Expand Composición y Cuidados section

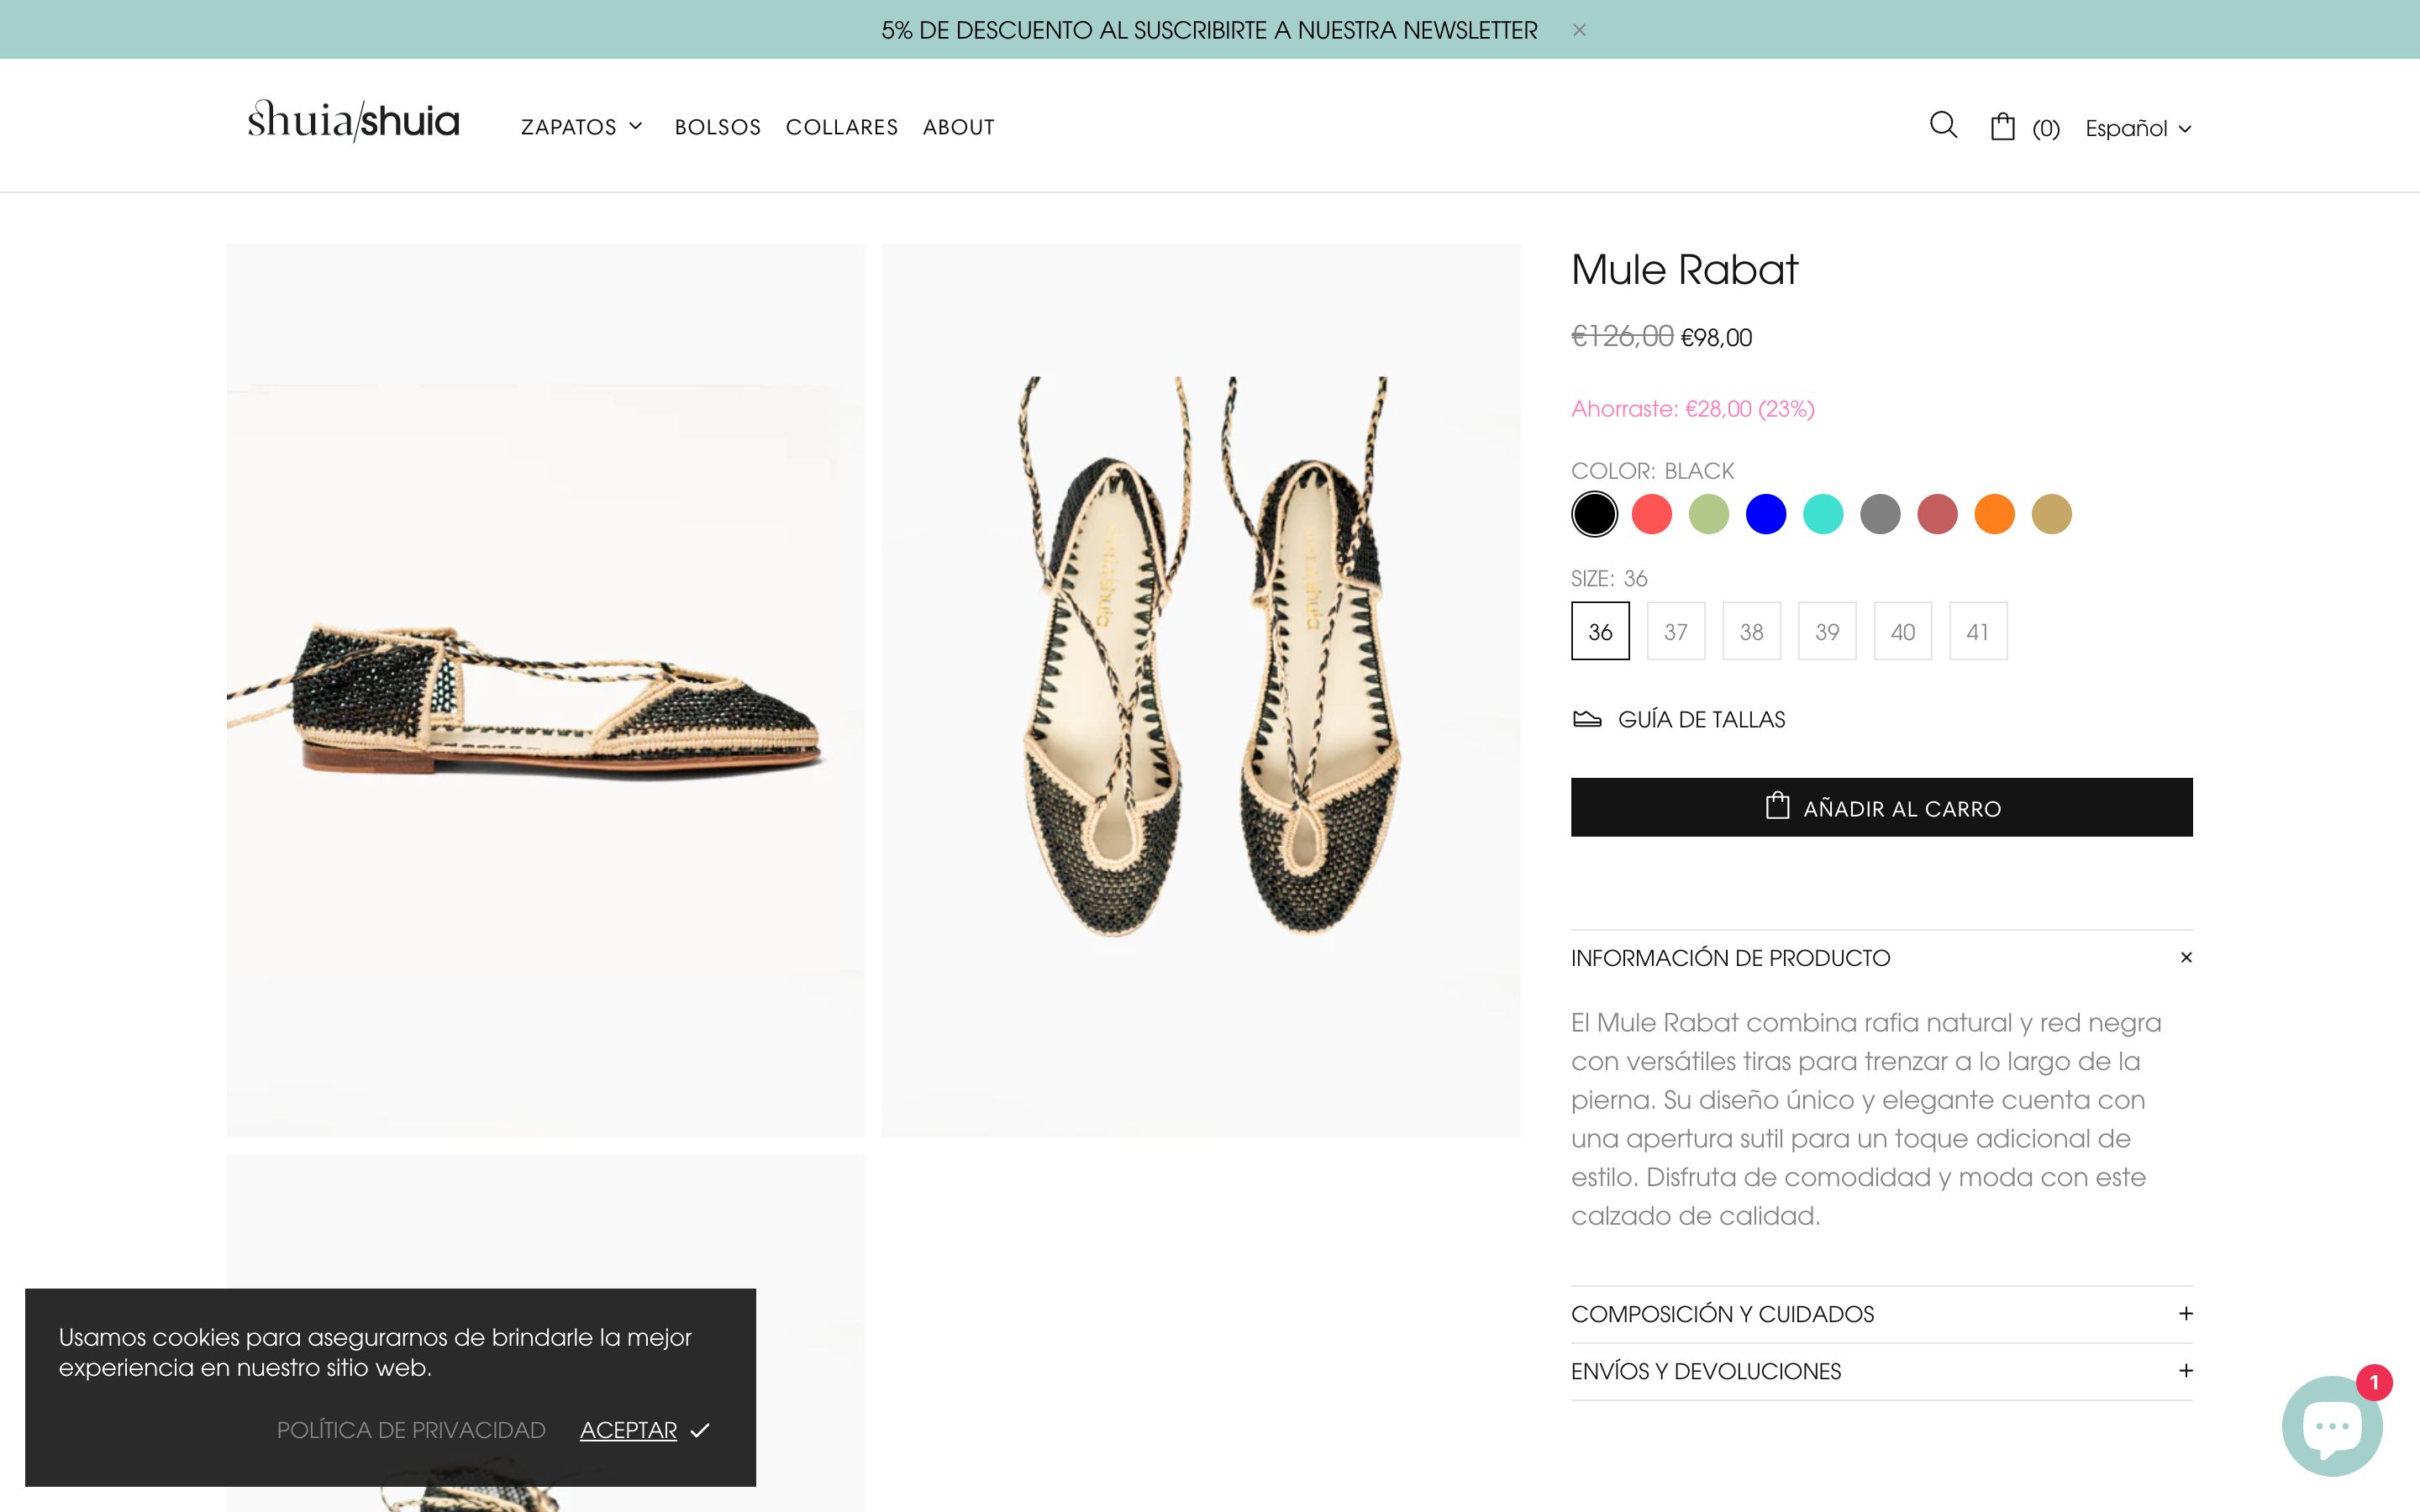point(1882,1314)
